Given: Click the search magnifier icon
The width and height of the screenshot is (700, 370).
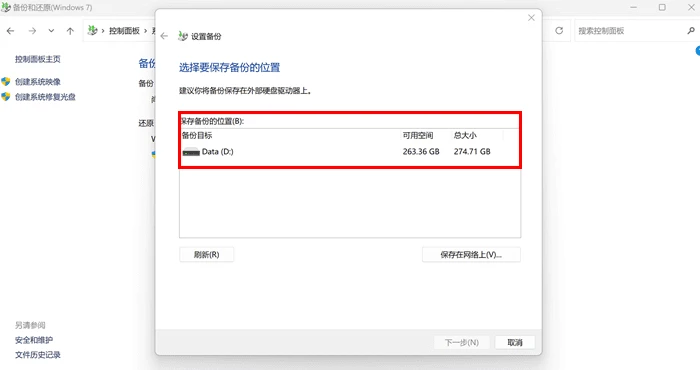Looking at the screenshot, I should (x=691, y=31).
